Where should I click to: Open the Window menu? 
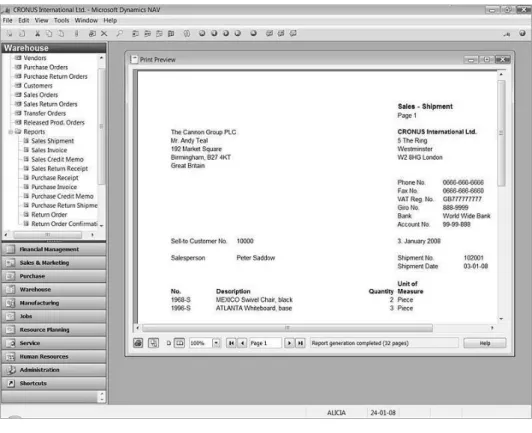coord(86,20)
